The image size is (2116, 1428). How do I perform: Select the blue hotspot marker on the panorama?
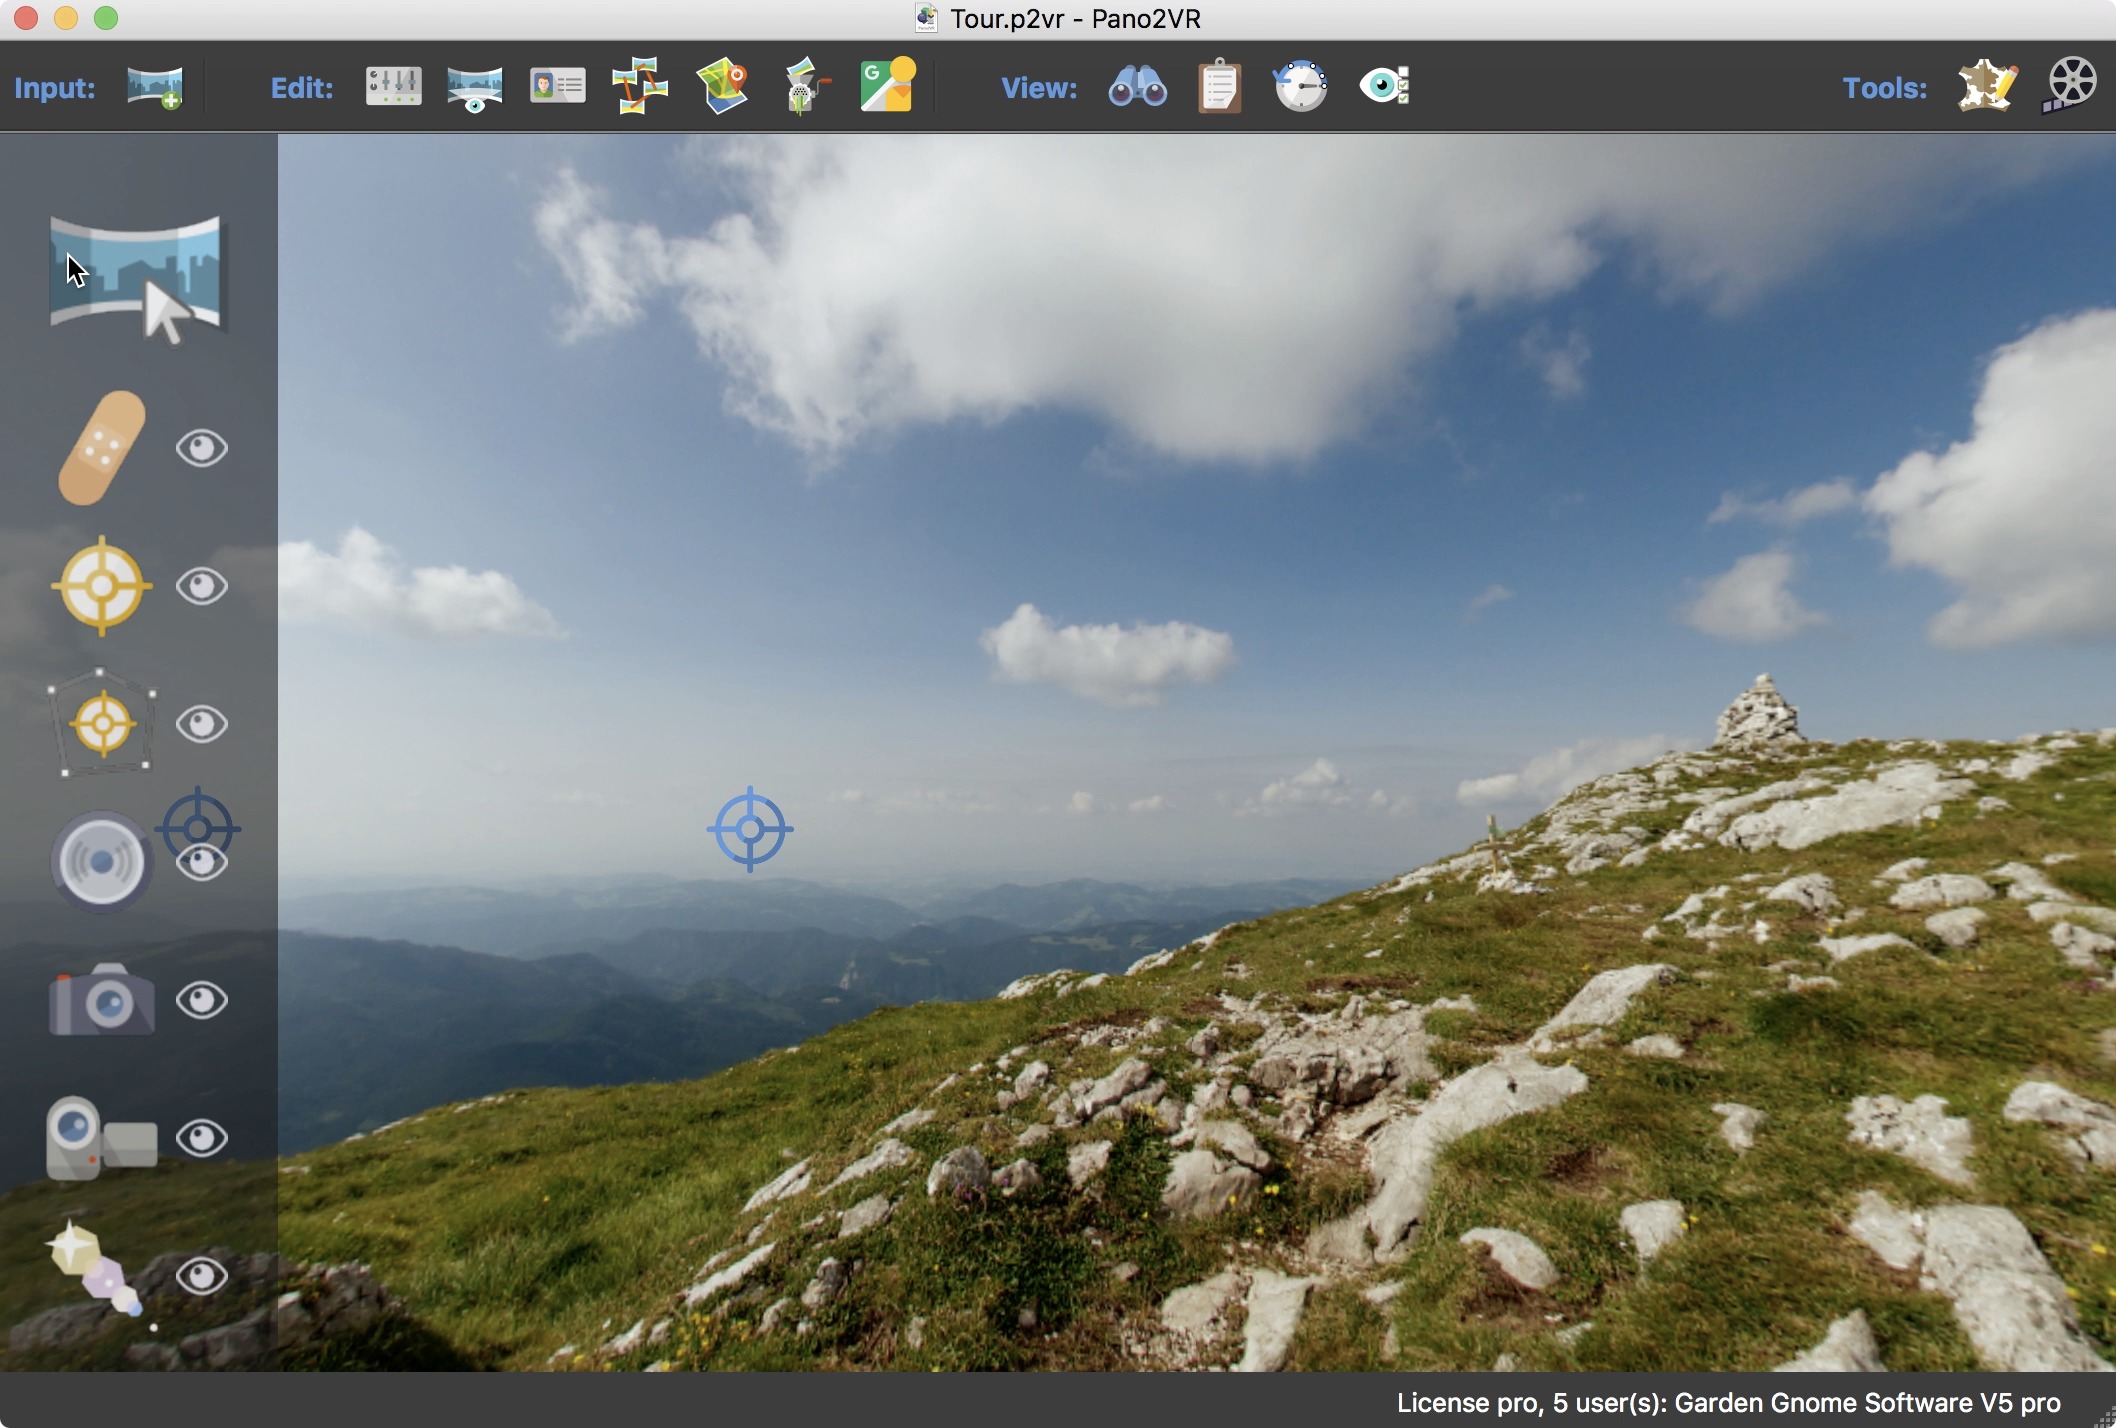(749, 828)
